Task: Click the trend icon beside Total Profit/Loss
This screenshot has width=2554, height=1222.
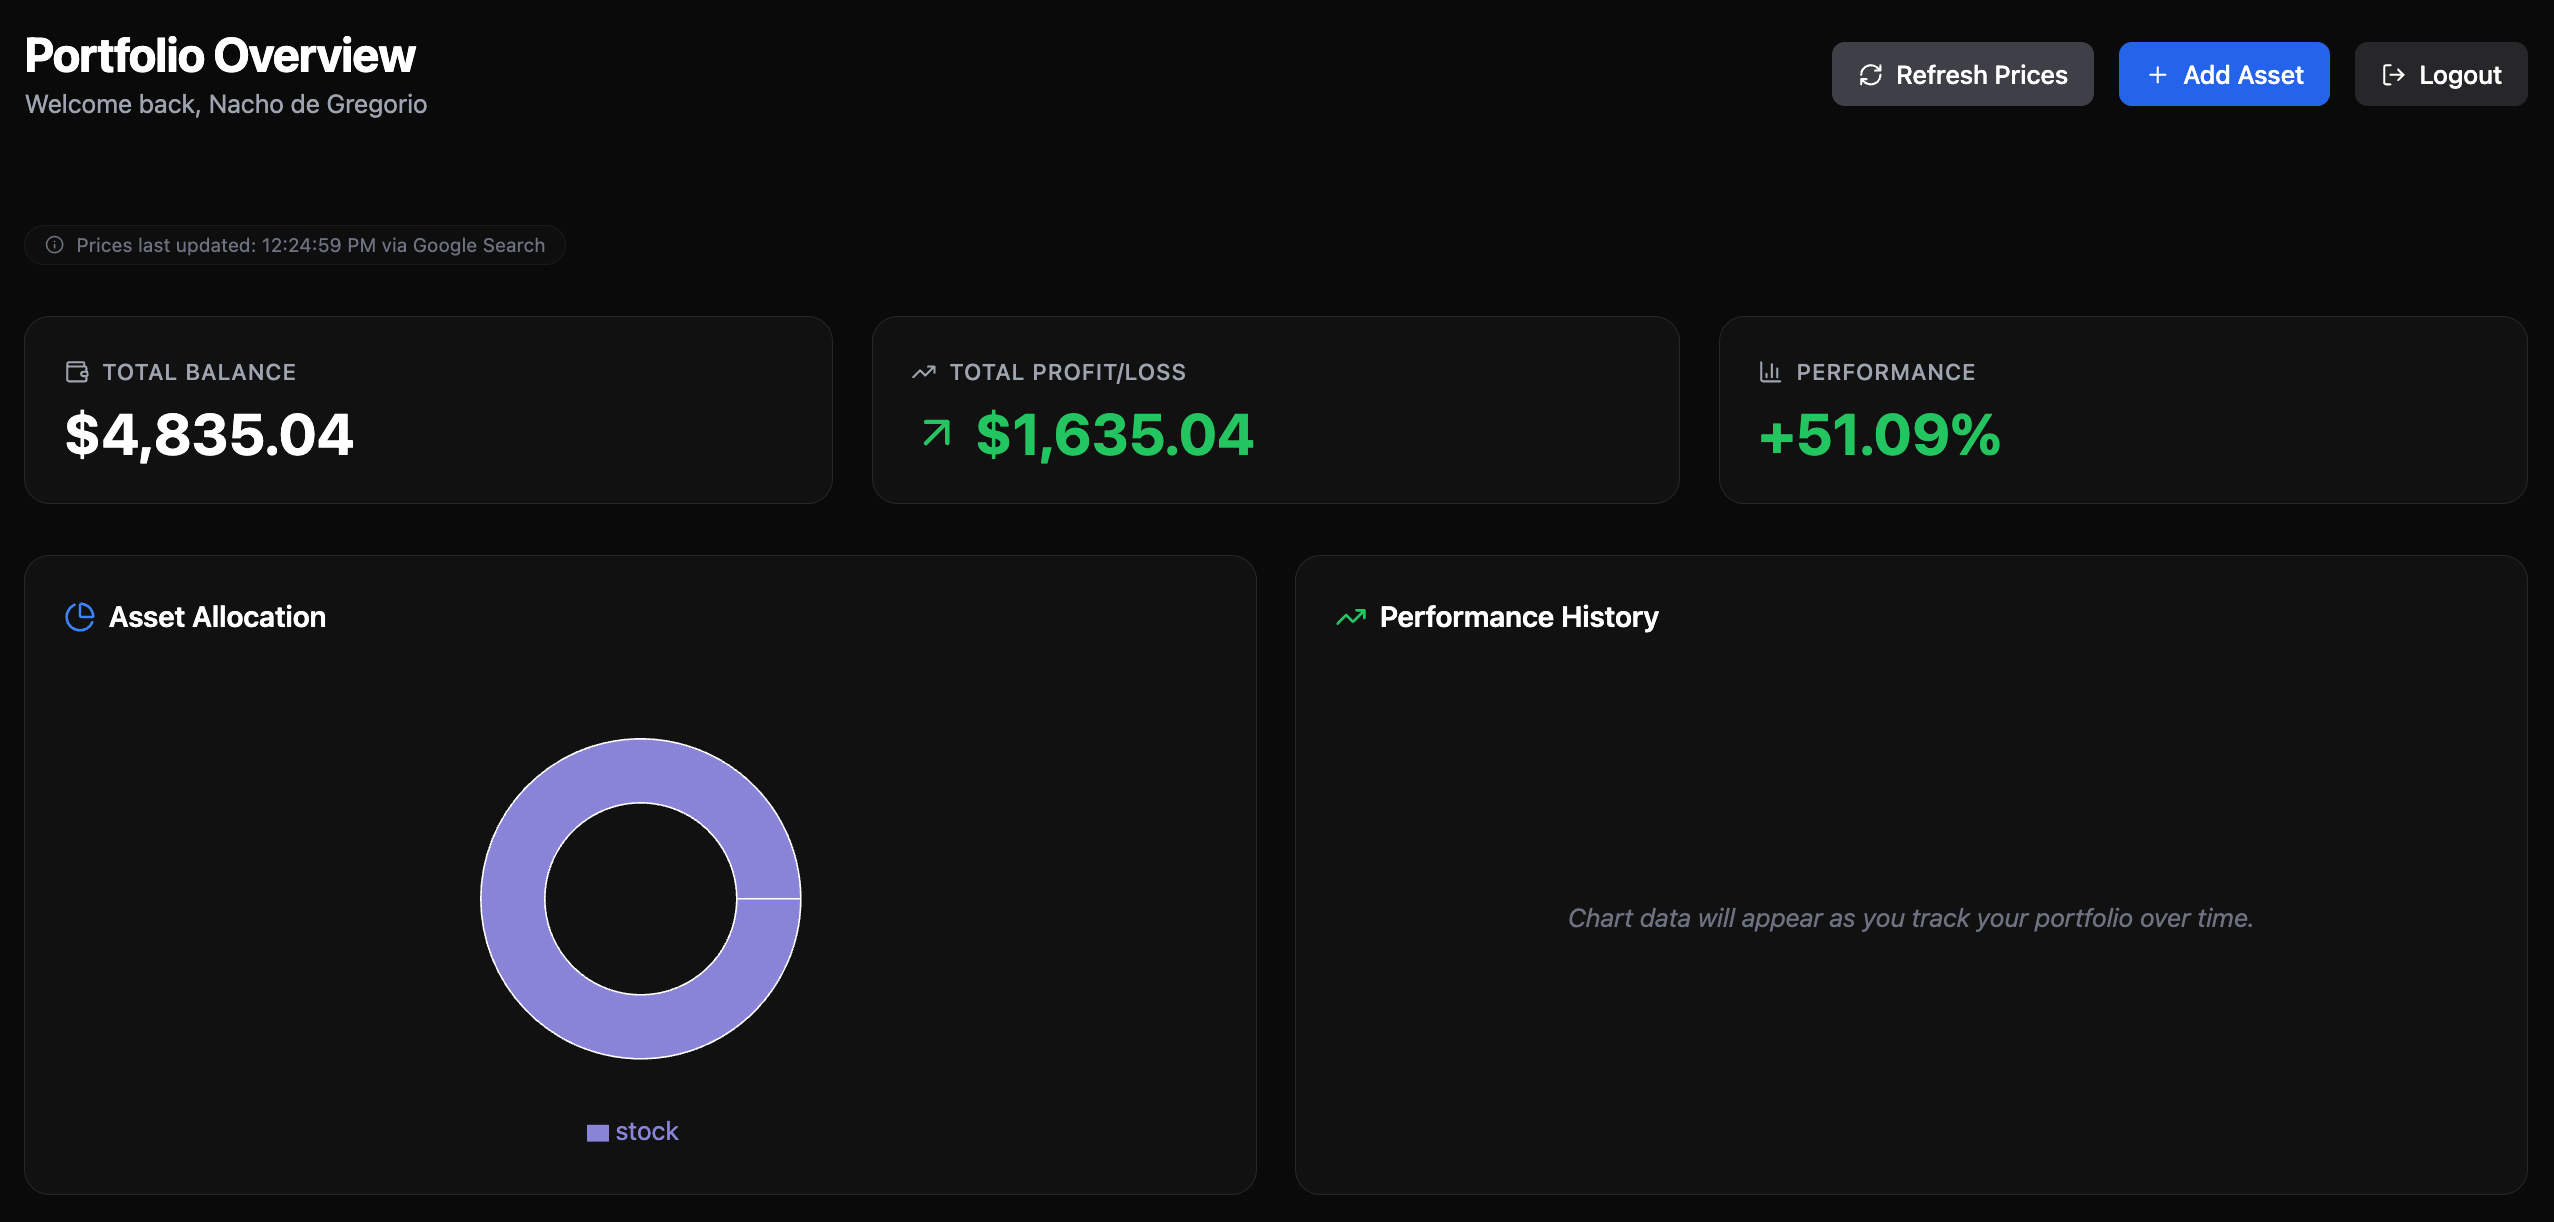Action: pos(924,372)
